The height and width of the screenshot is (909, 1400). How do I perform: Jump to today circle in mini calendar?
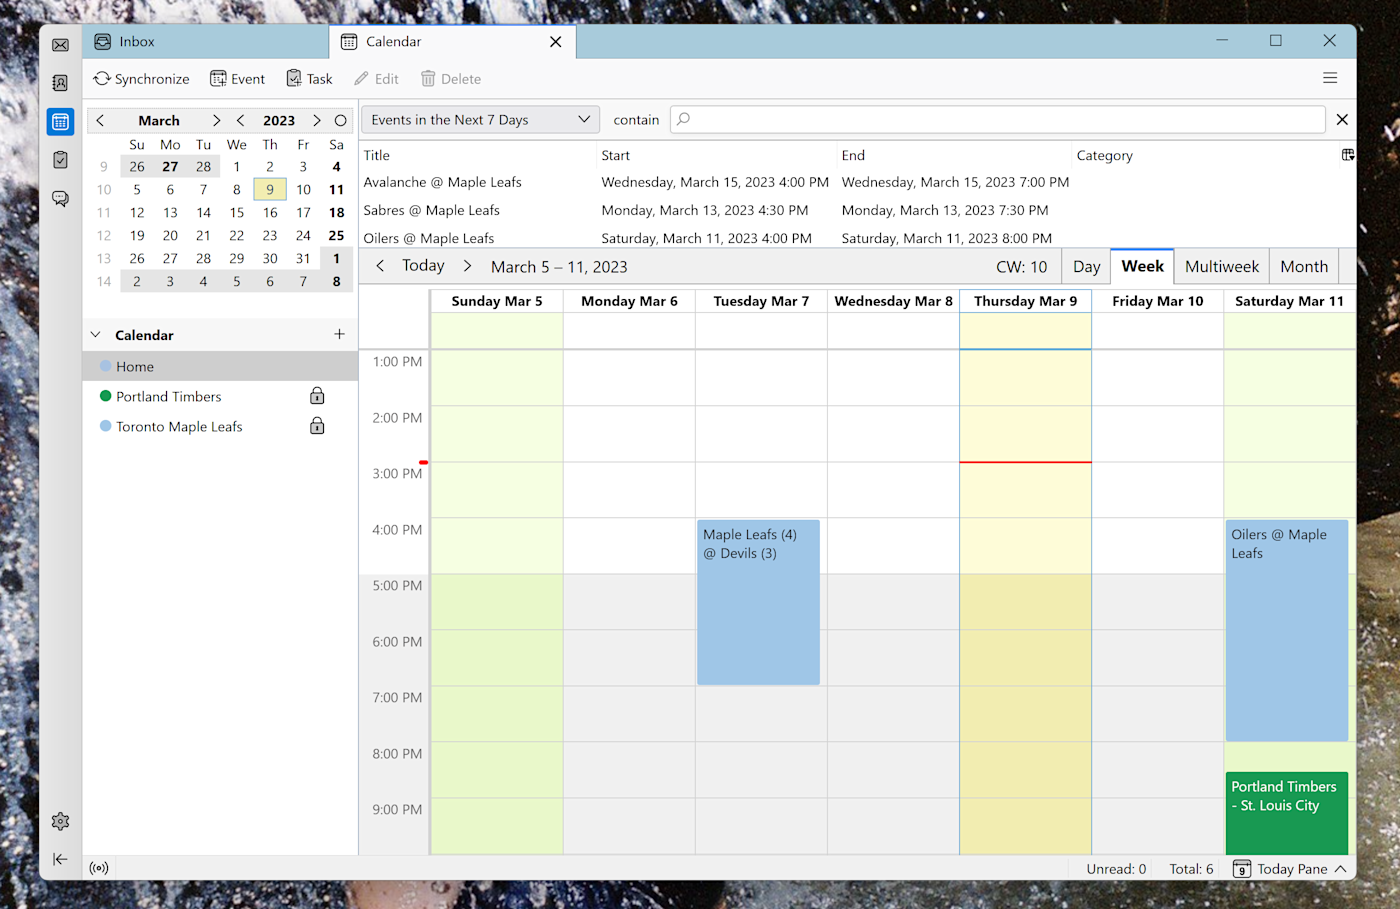click(340, 120)
